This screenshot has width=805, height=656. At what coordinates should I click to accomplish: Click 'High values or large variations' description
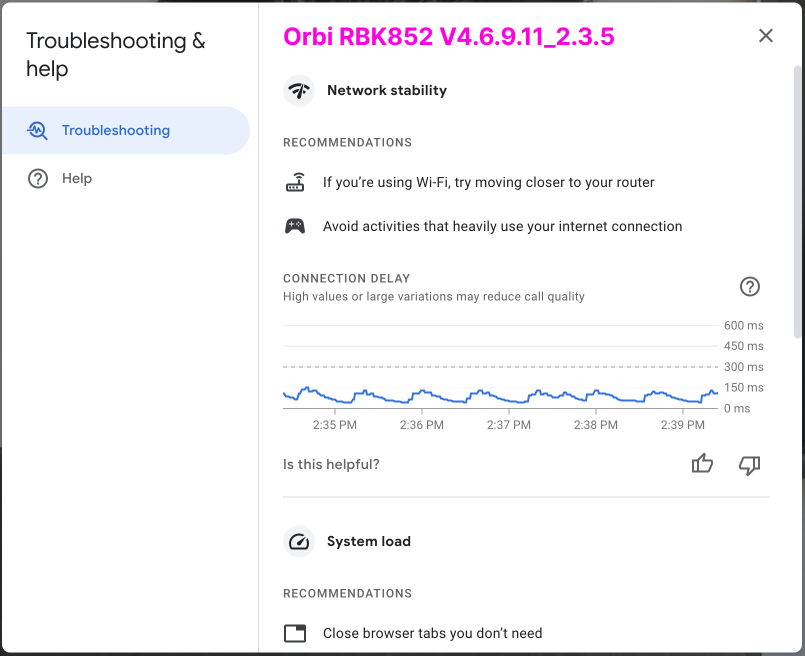pos(434,297)
